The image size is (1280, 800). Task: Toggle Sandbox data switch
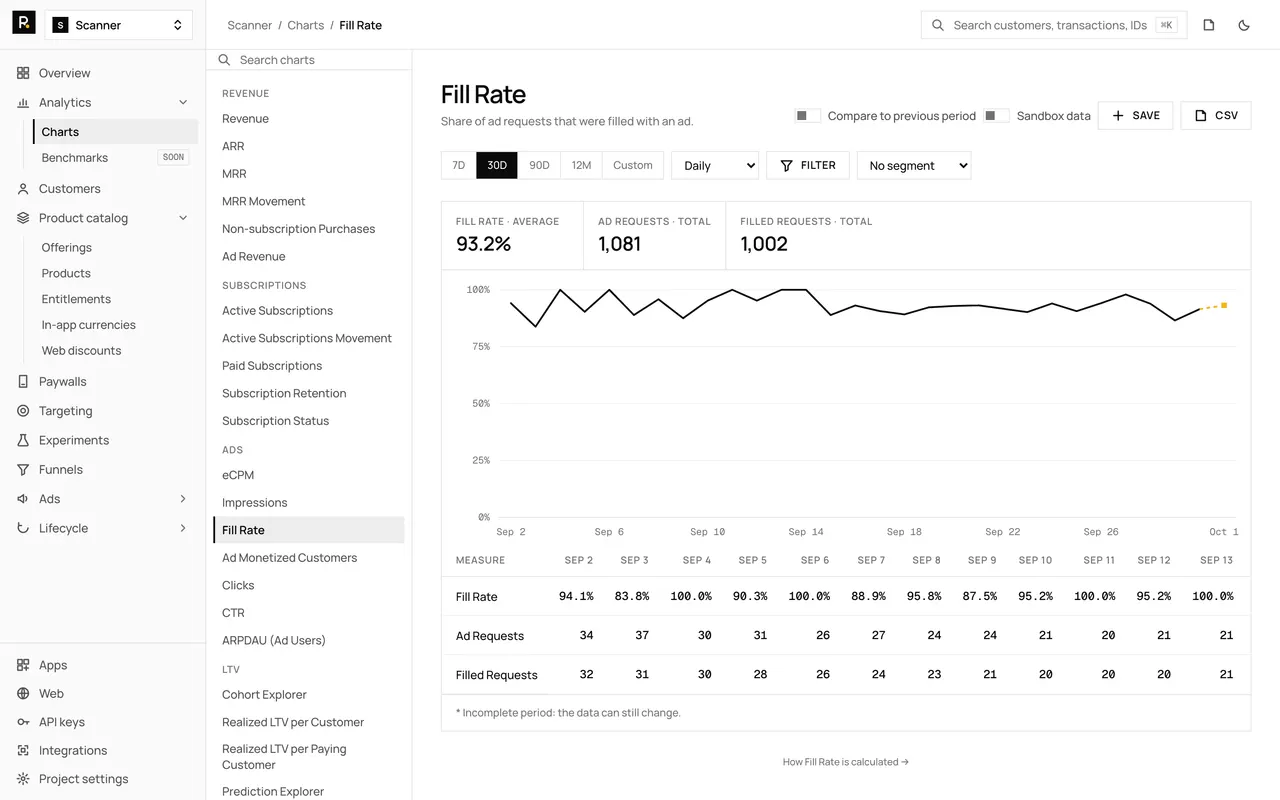(x=996, y=116)
